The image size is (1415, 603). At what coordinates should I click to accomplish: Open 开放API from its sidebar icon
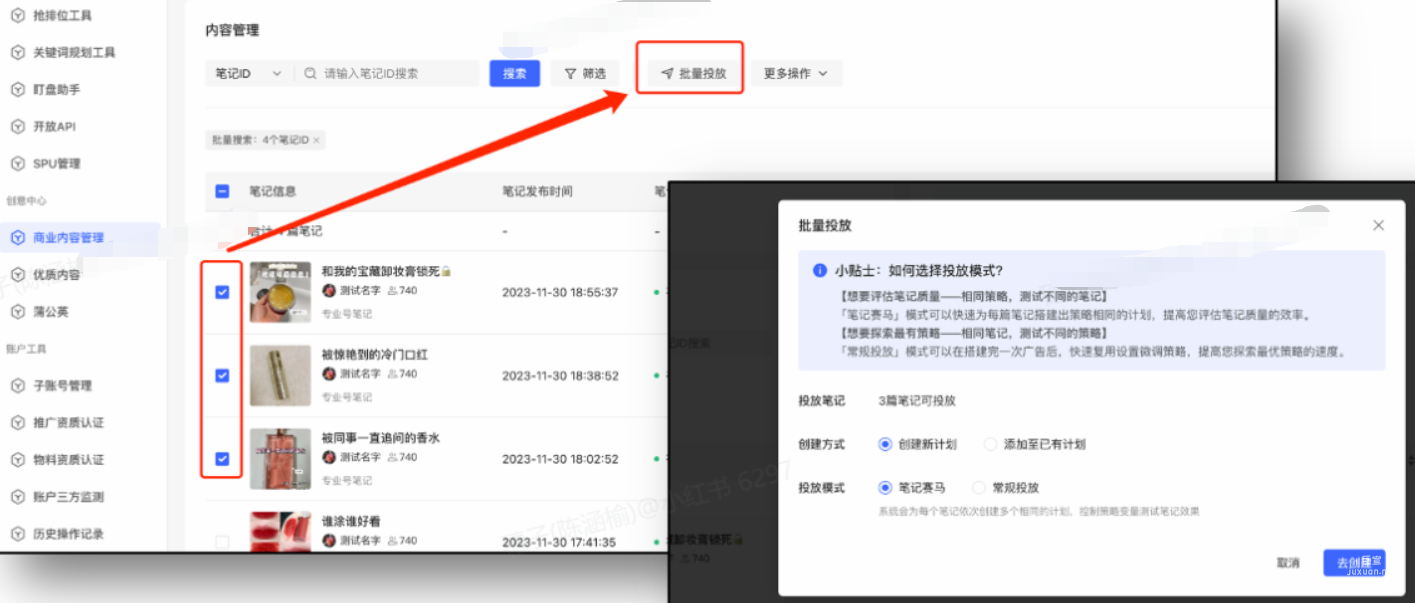(17, 126)
